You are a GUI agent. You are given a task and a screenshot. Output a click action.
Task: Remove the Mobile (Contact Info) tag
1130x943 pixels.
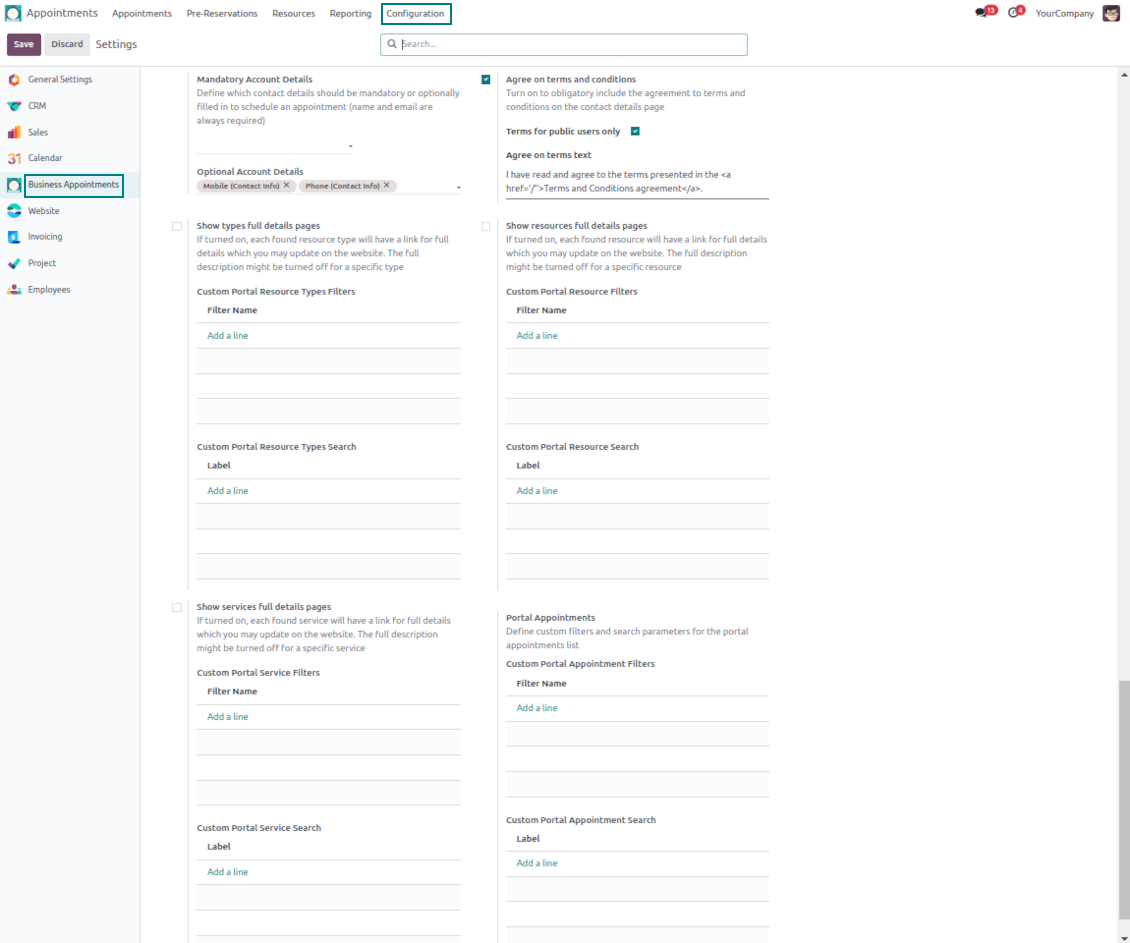pos(286,185)
